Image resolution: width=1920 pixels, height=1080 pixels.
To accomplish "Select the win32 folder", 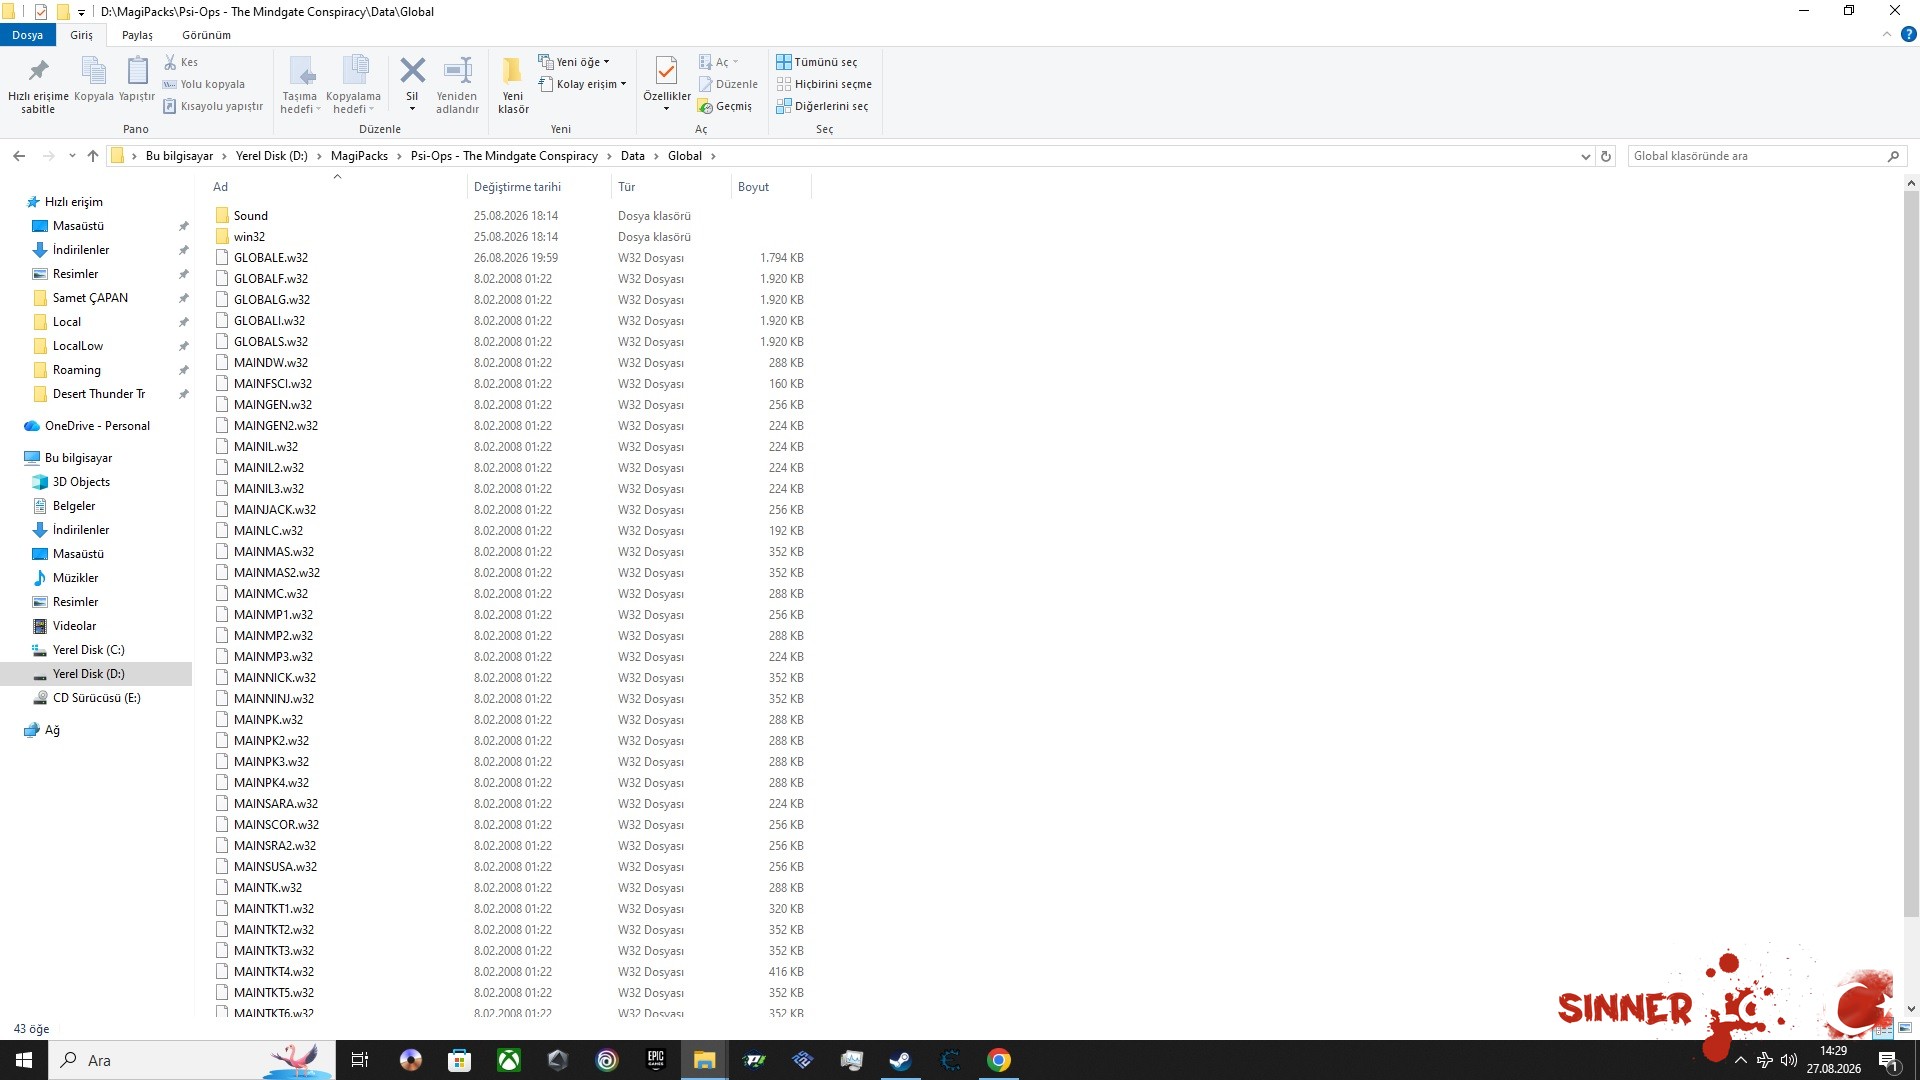I will (x=249, y=237).
